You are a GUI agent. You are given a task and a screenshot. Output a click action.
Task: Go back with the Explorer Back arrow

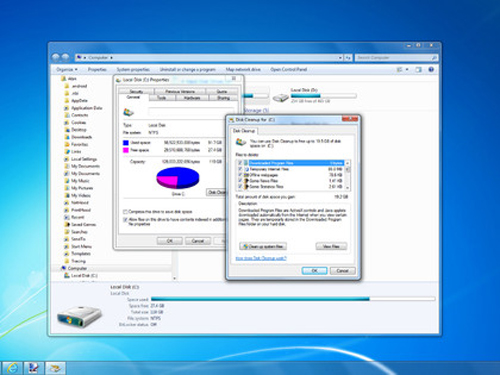click(x=56, y=57)
